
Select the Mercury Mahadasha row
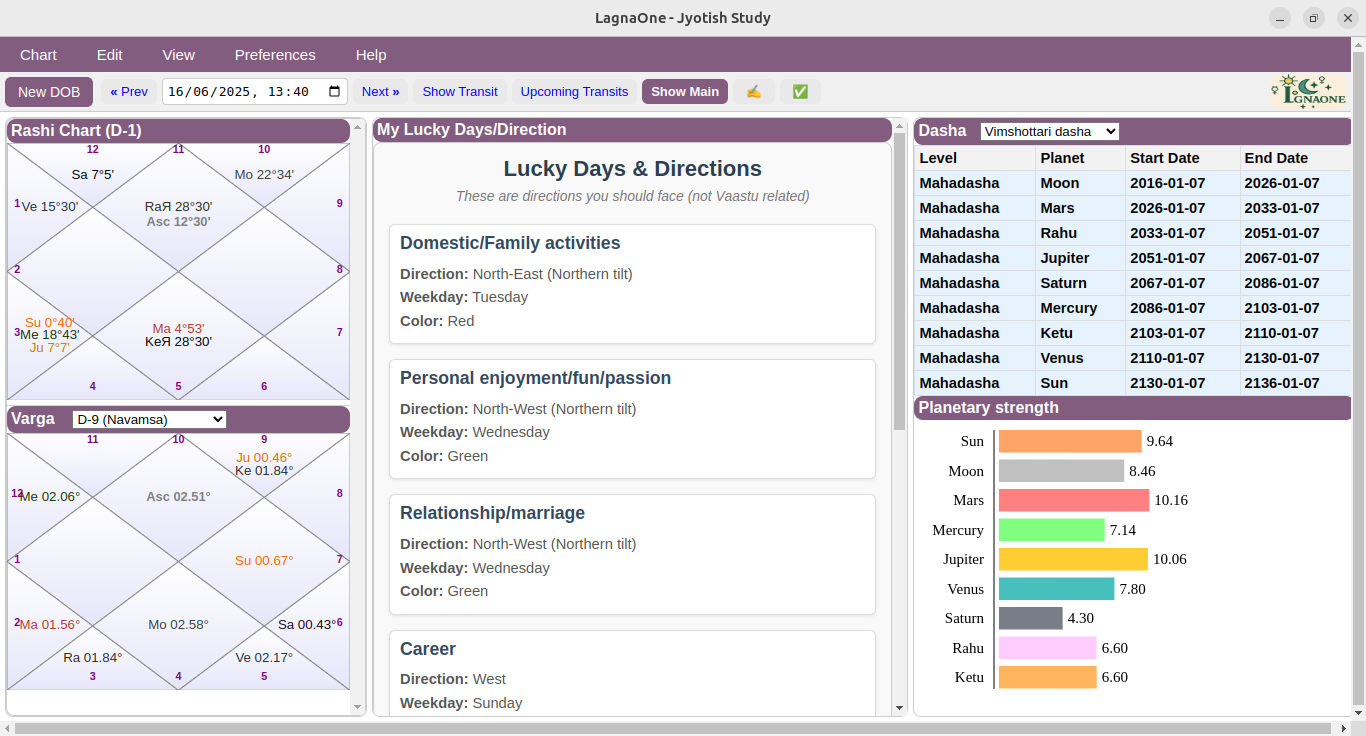click(1132, 308)
